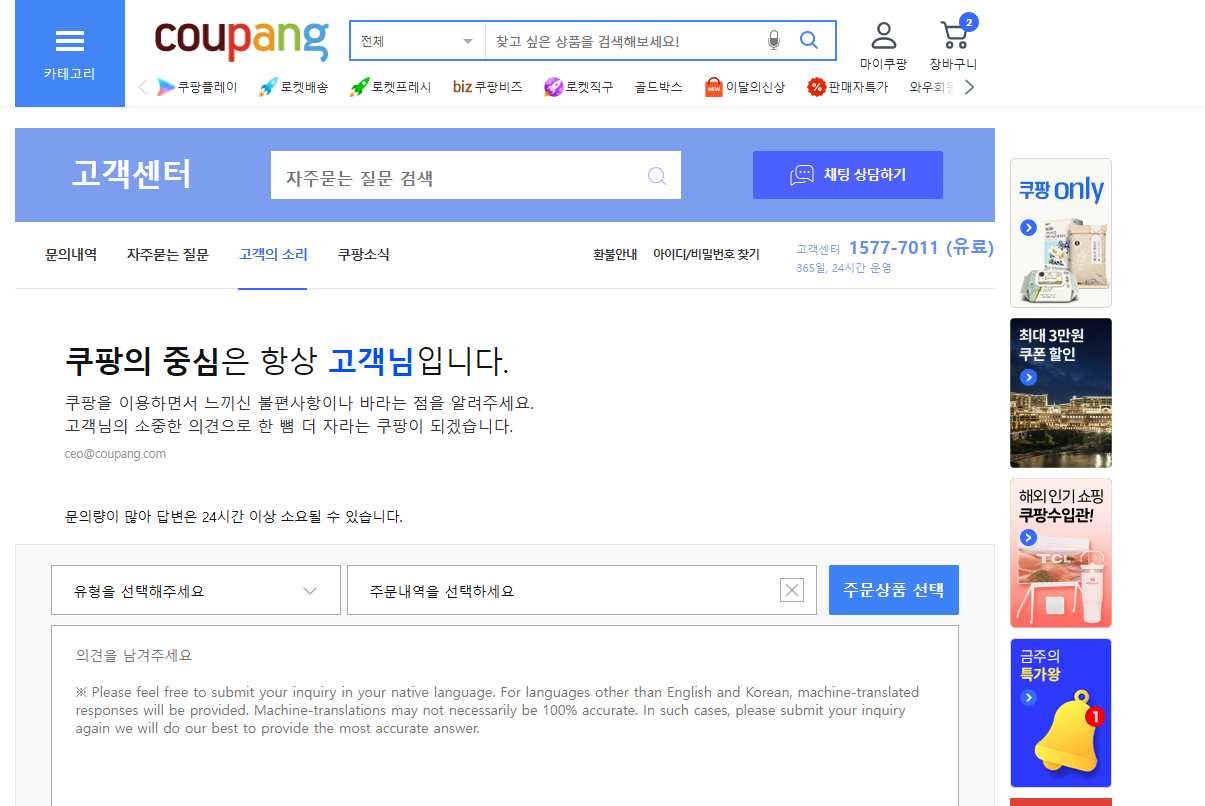Select the 고객의 소리 tab
Screen dimensions: 1205x806
click(x=273, y=255)
